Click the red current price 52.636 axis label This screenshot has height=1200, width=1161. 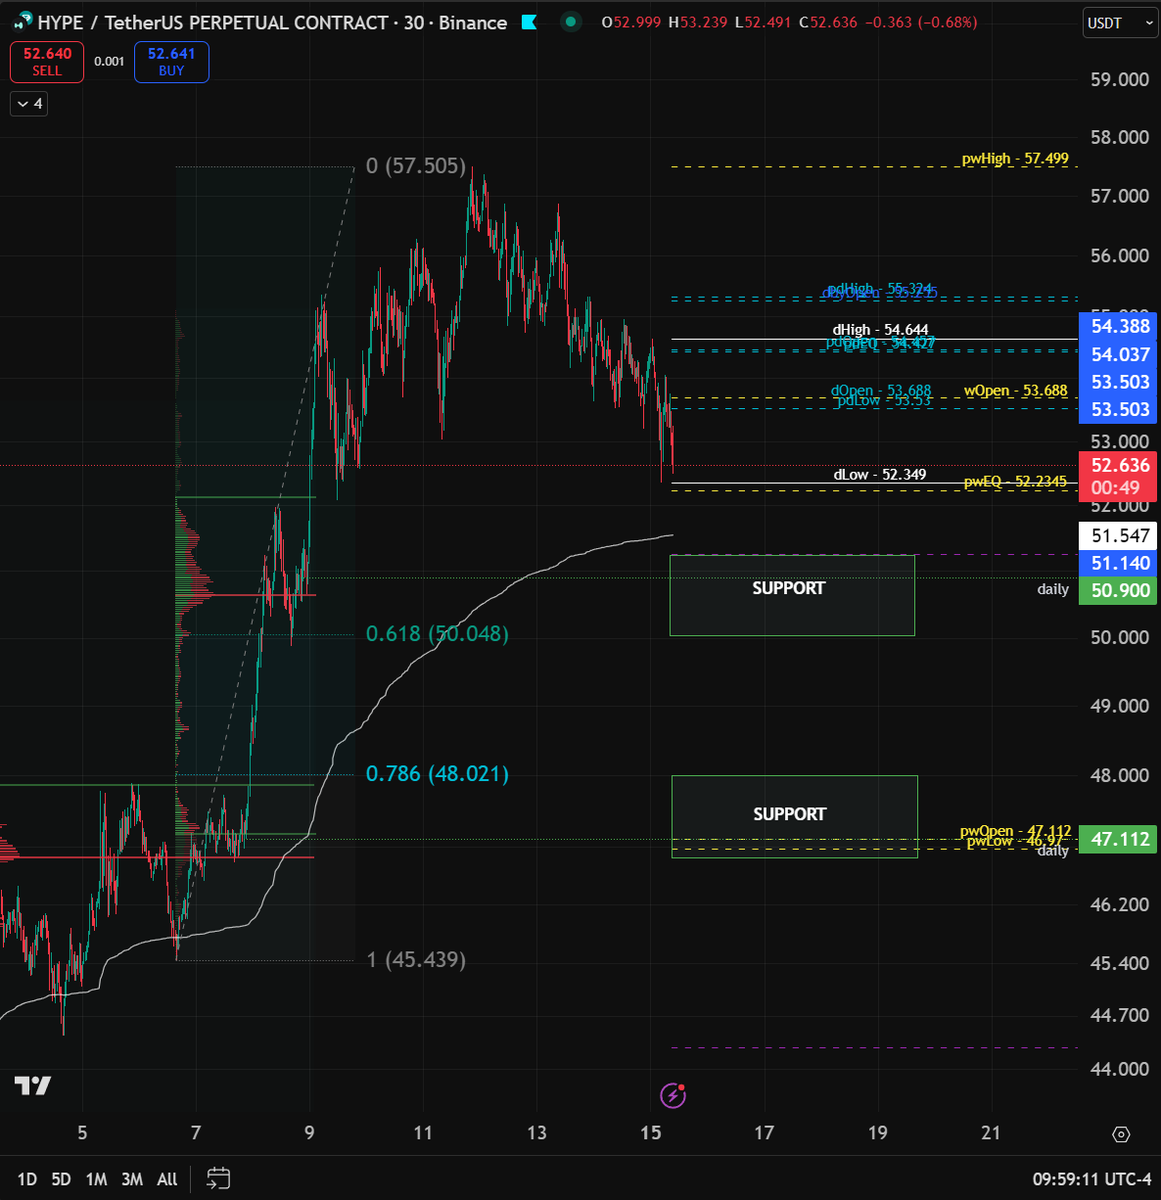click(x=1120, y=476)
